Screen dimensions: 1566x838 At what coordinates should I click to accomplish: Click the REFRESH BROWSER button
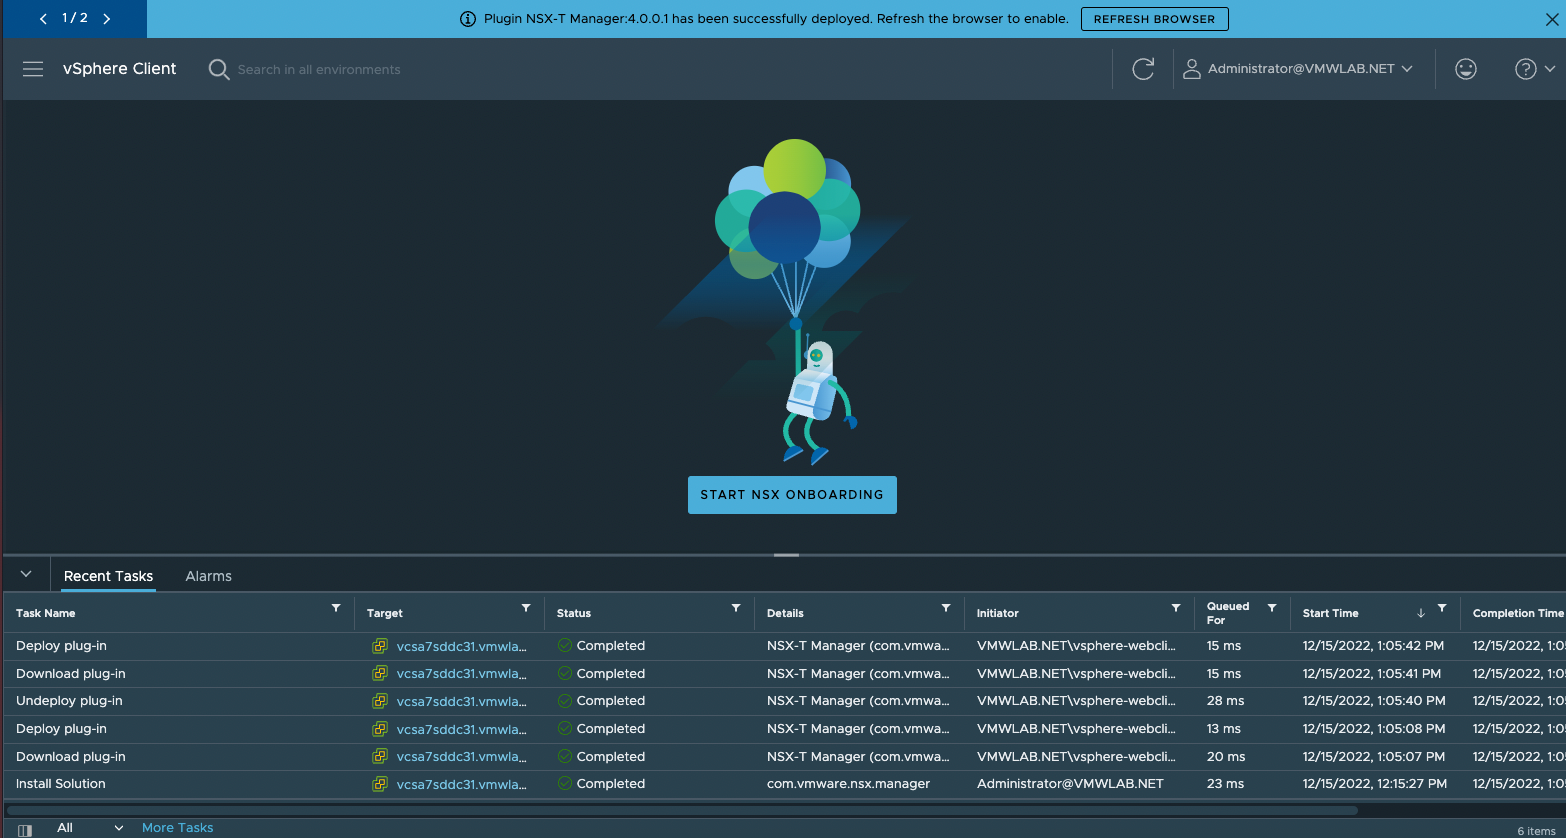pos(1154,19)
